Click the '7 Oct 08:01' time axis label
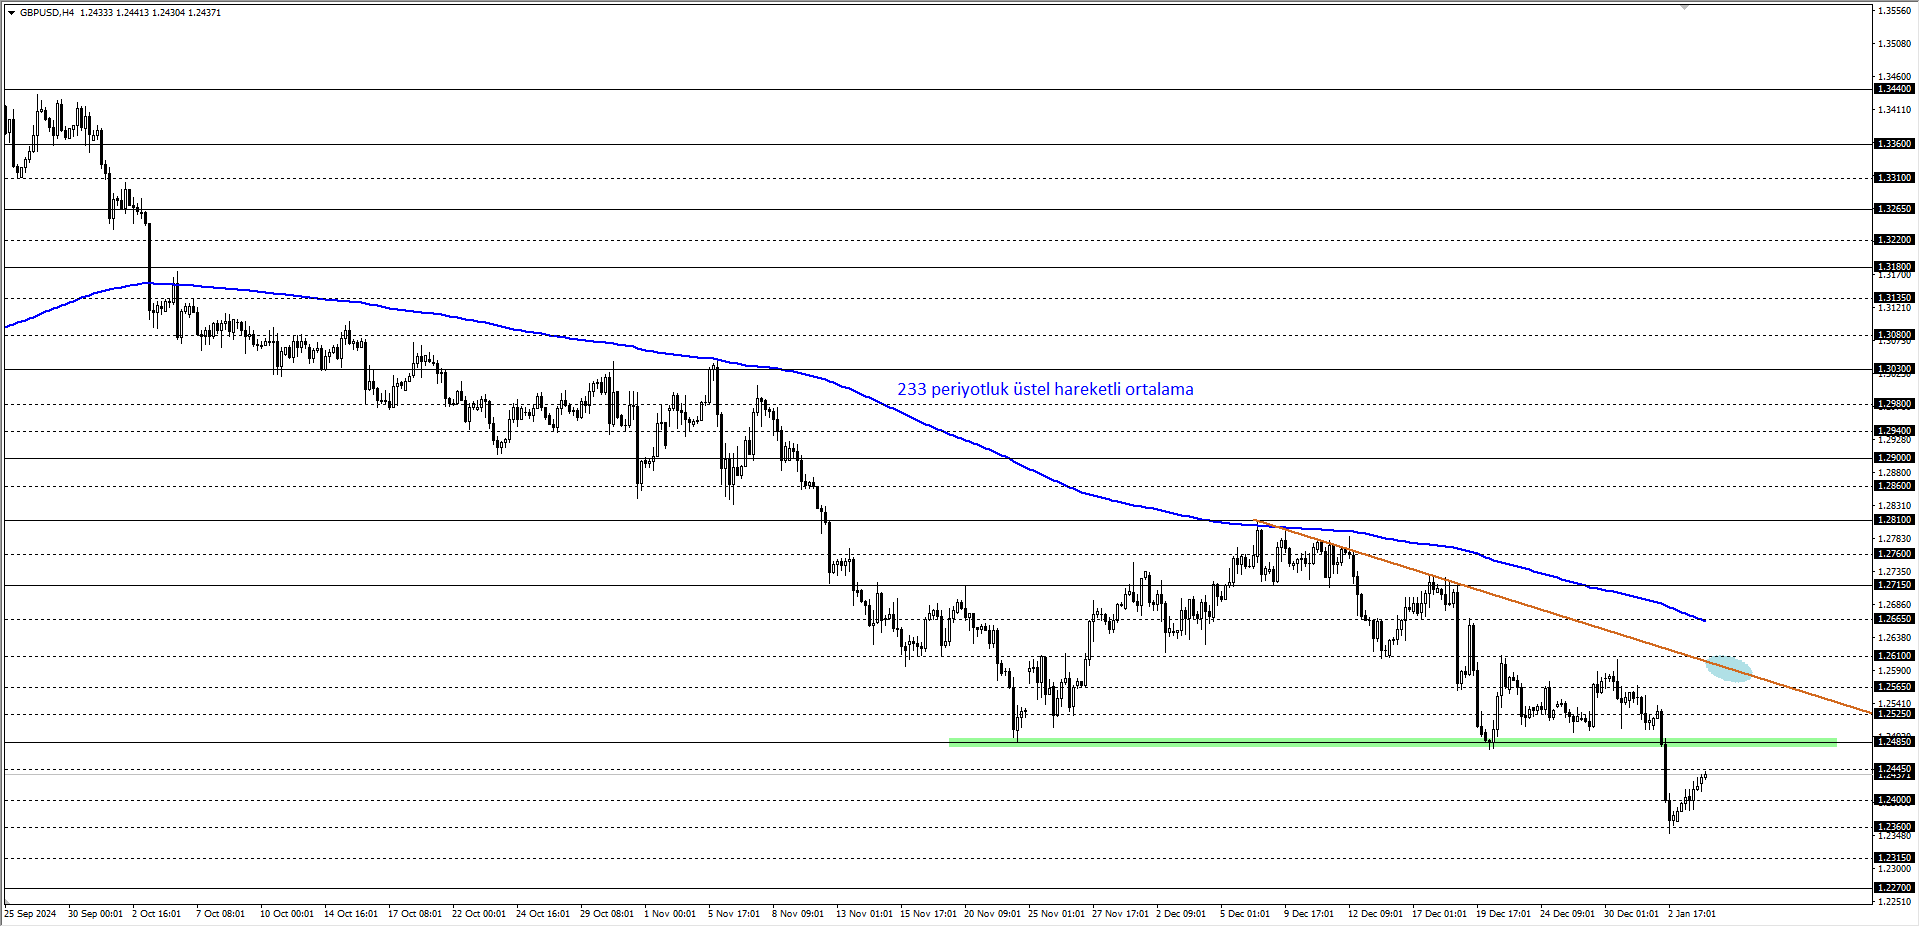The height and width of the screenshot is (927, 1920). click(x=220, y=914)
